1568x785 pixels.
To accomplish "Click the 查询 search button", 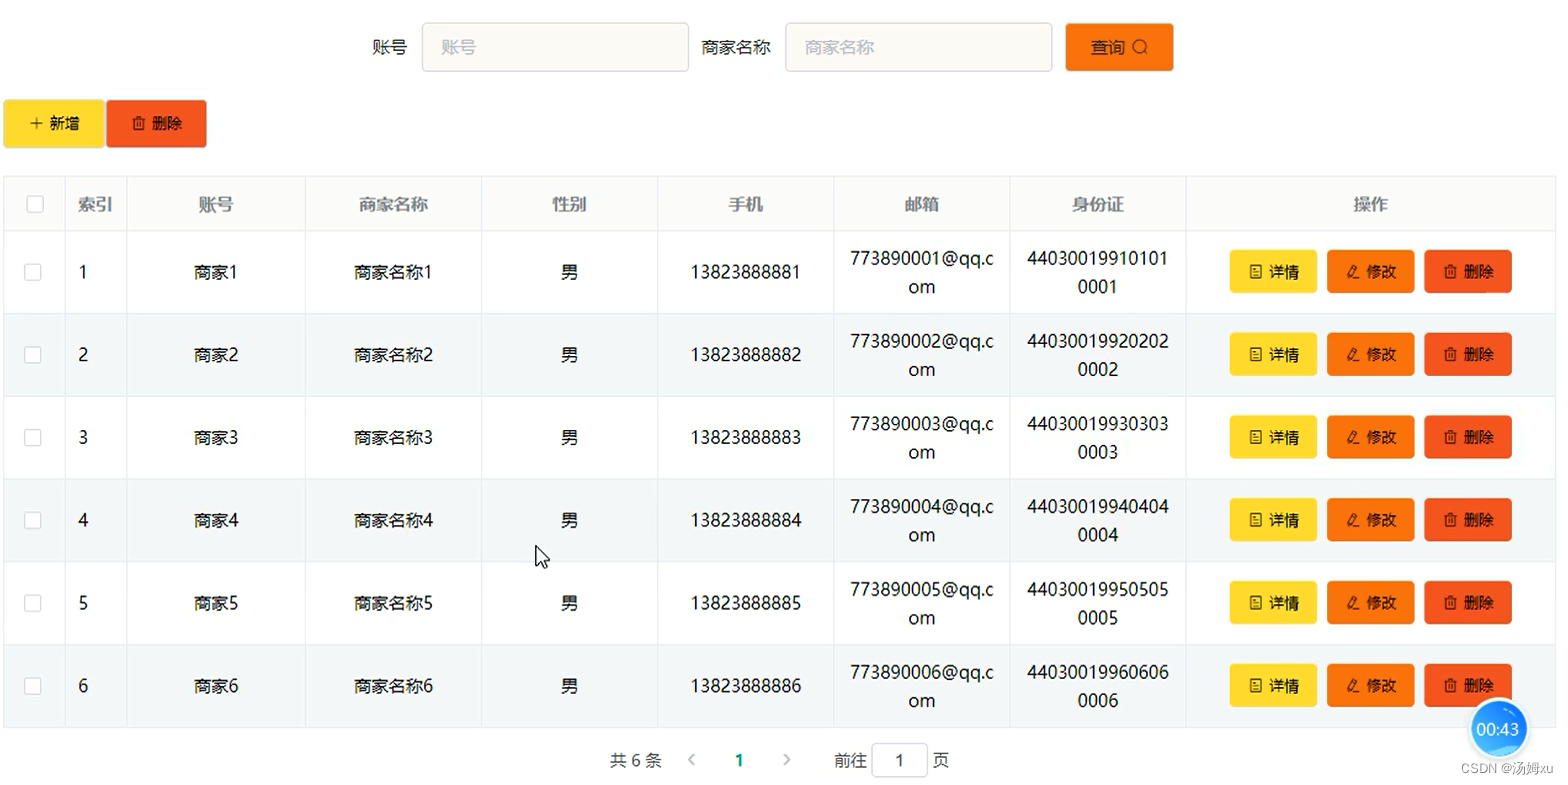I will click(1119, 47).
